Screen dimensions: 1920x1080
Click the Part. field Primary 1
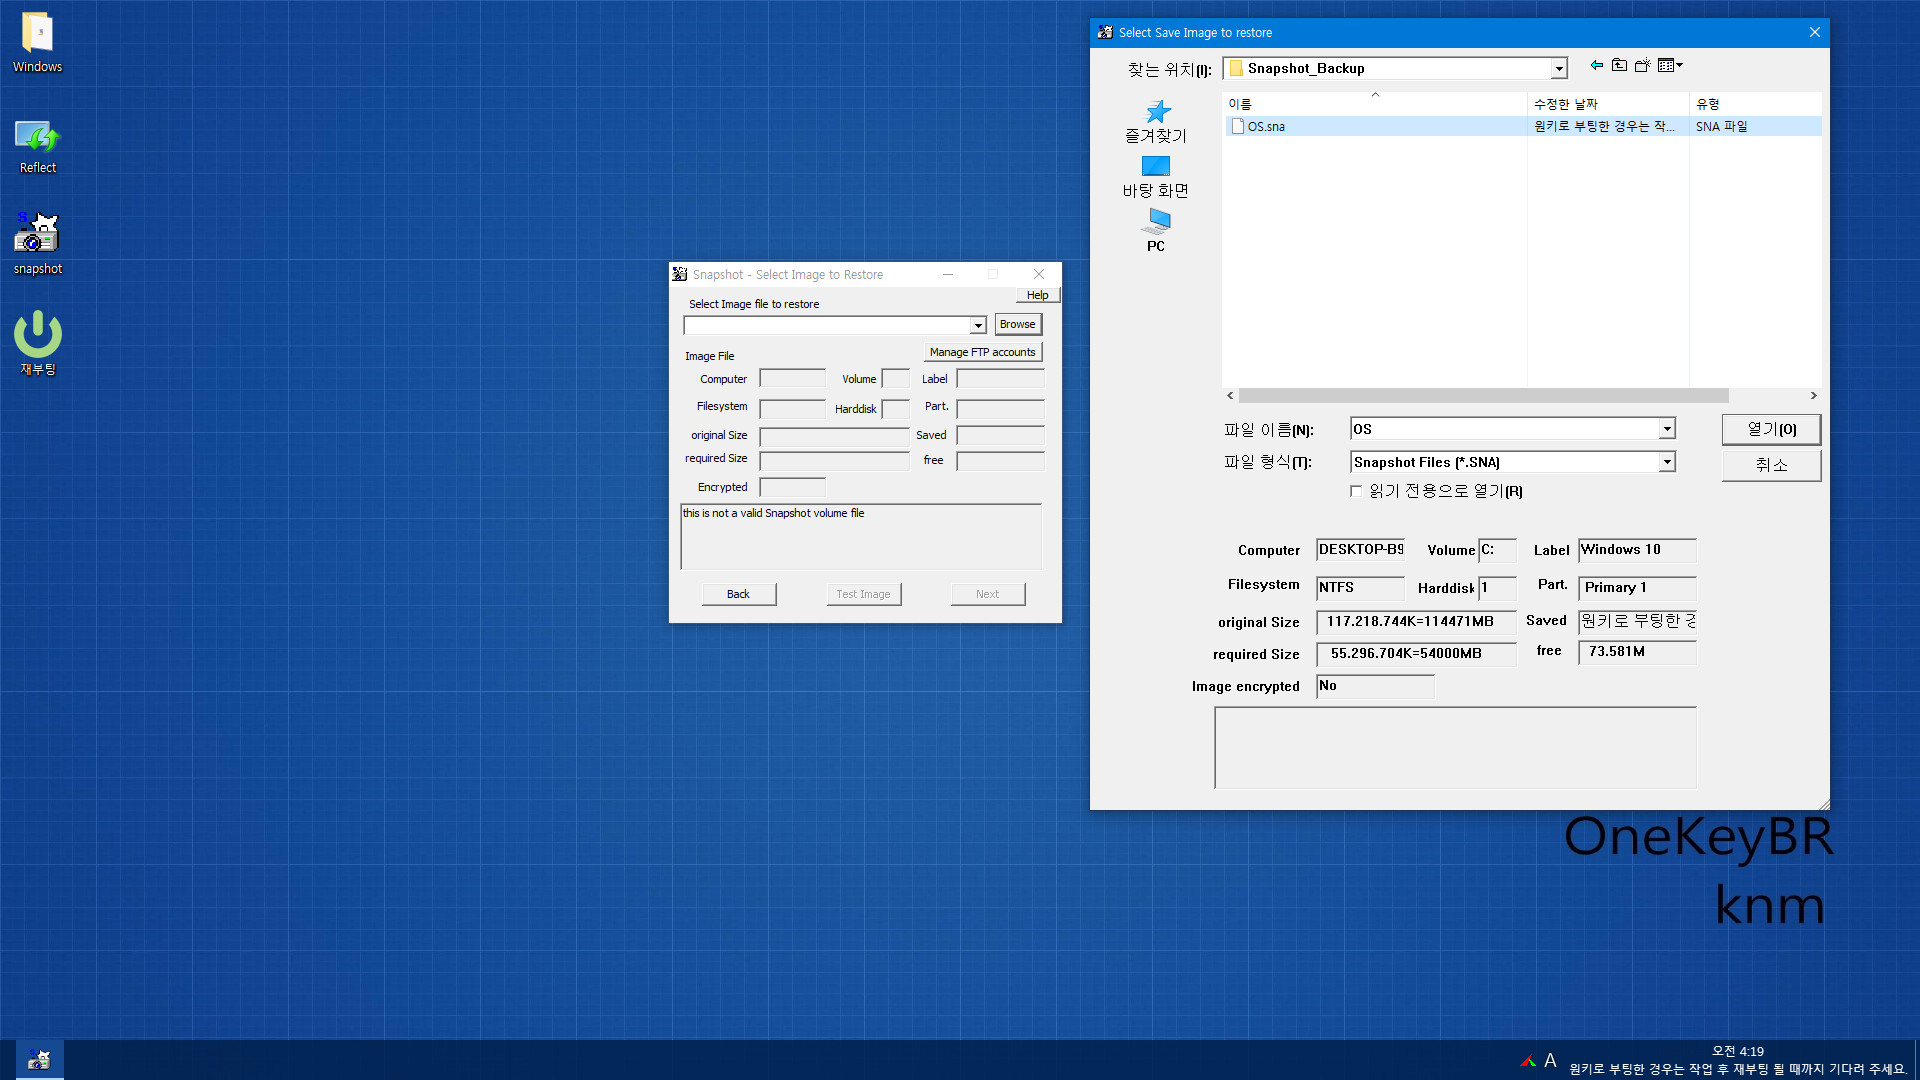[1638, 588]
